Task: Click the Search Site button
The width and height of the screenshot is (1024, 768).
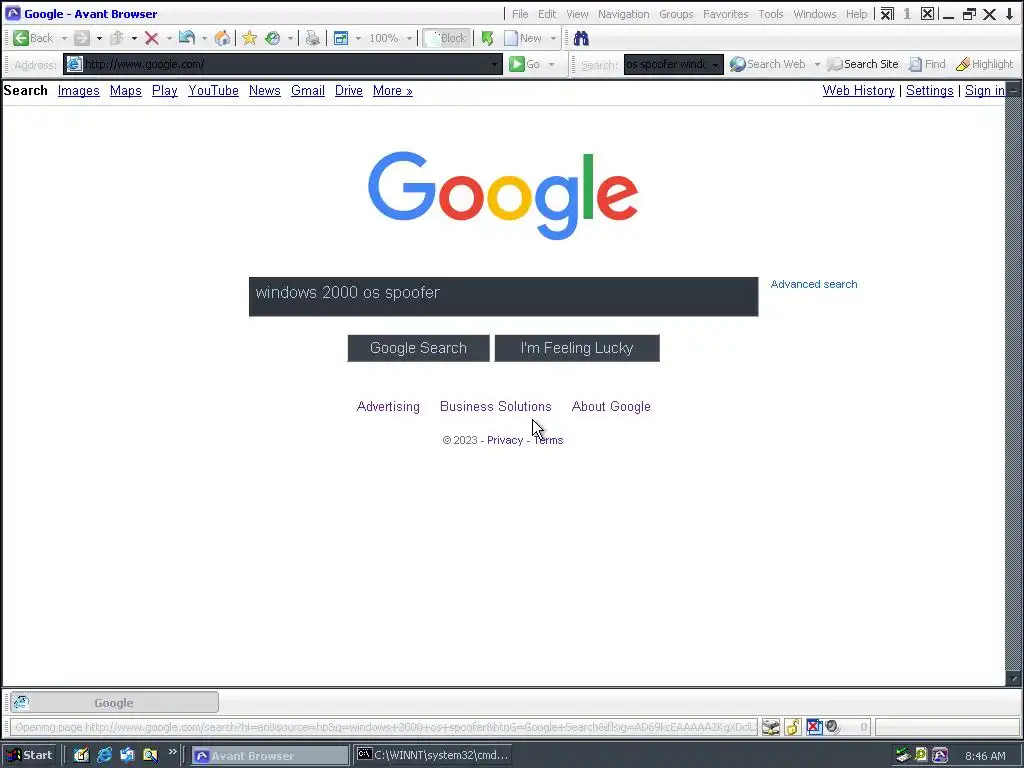Action: (x=863, y=64)
